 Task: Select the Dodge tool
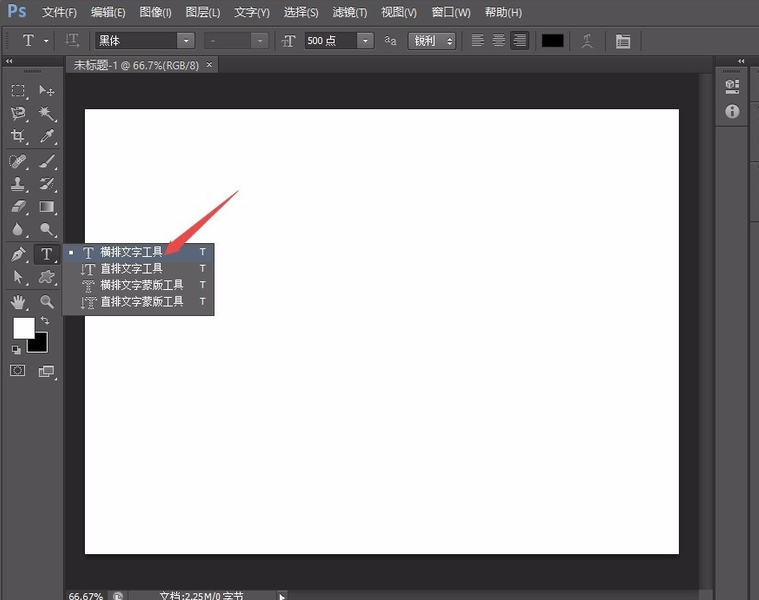46,229
